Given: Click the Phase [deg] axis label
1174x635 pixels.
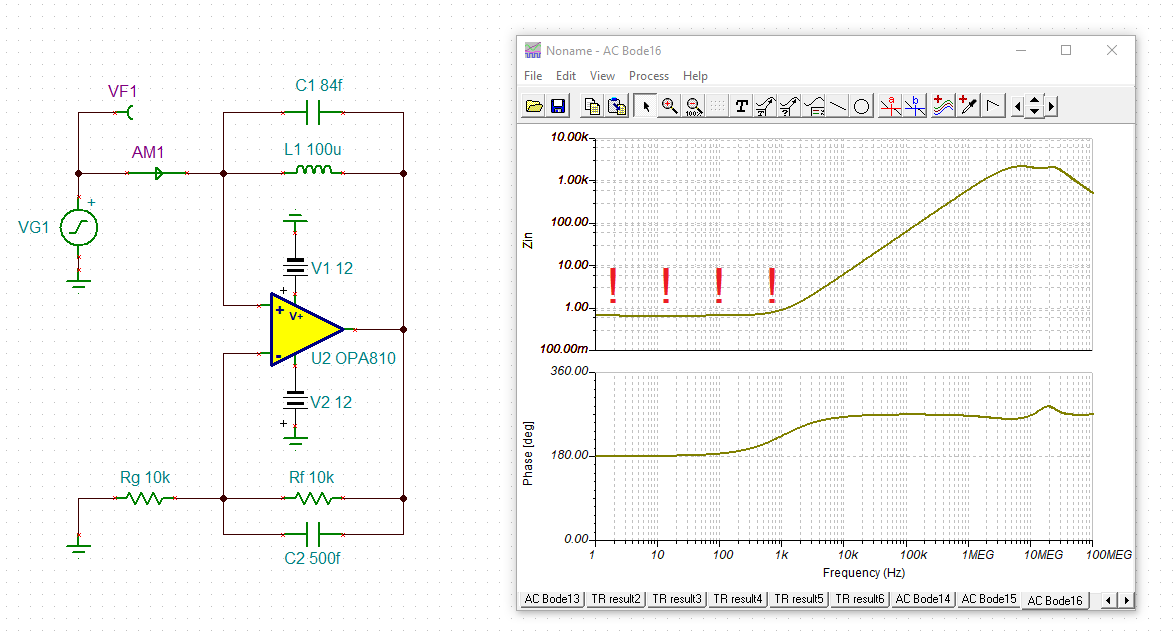Looking at the screenshot, I should pos(528,453).
